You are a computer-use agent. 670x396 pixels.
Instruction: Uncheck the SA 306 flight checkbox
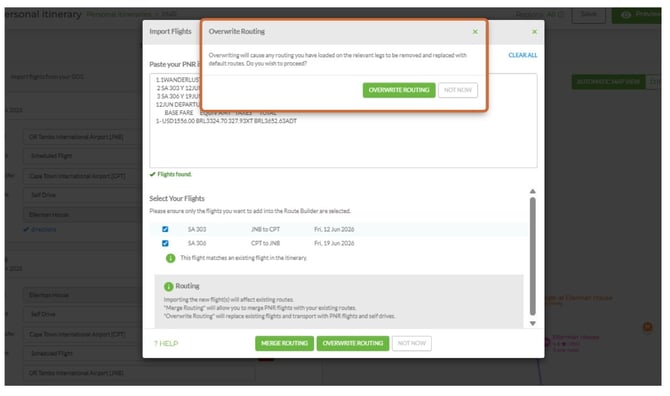(x=165, y=243)
